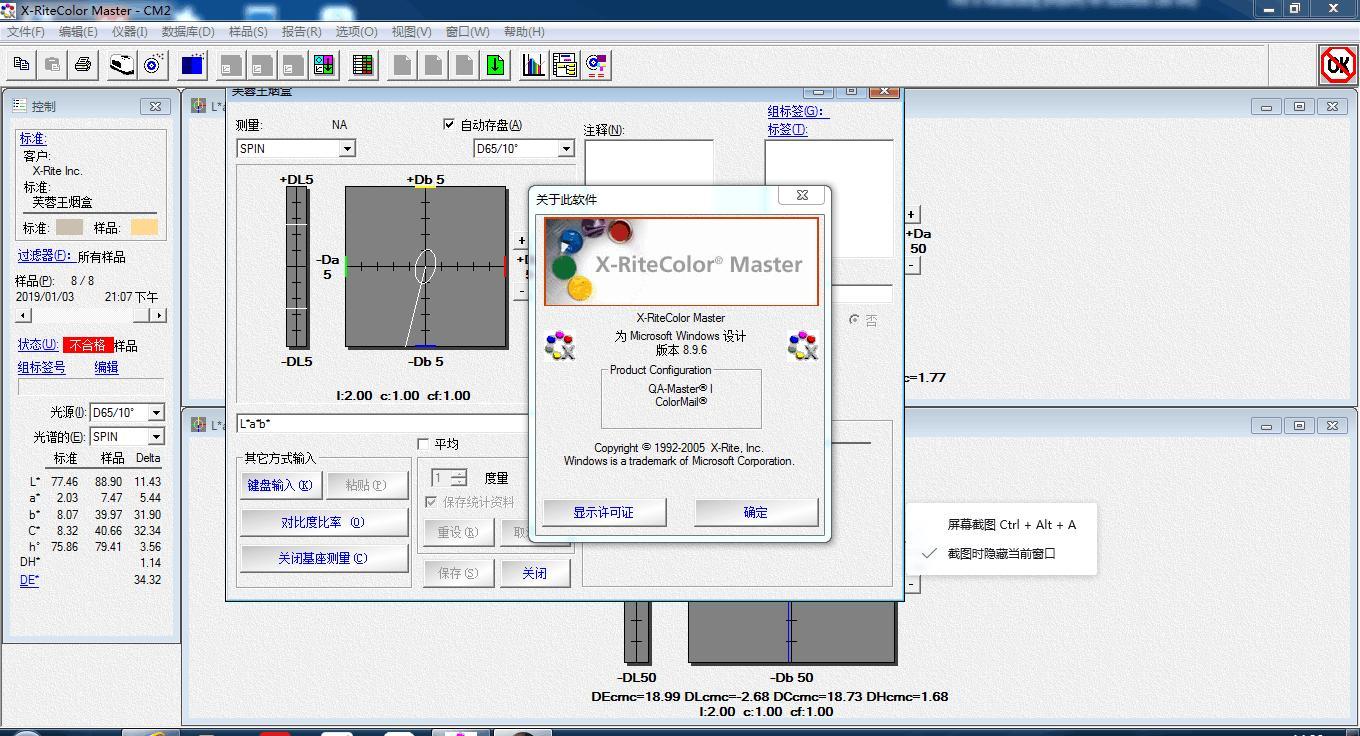
Task: Click the blue color patch toolbar icon
Action: [192, 65]
